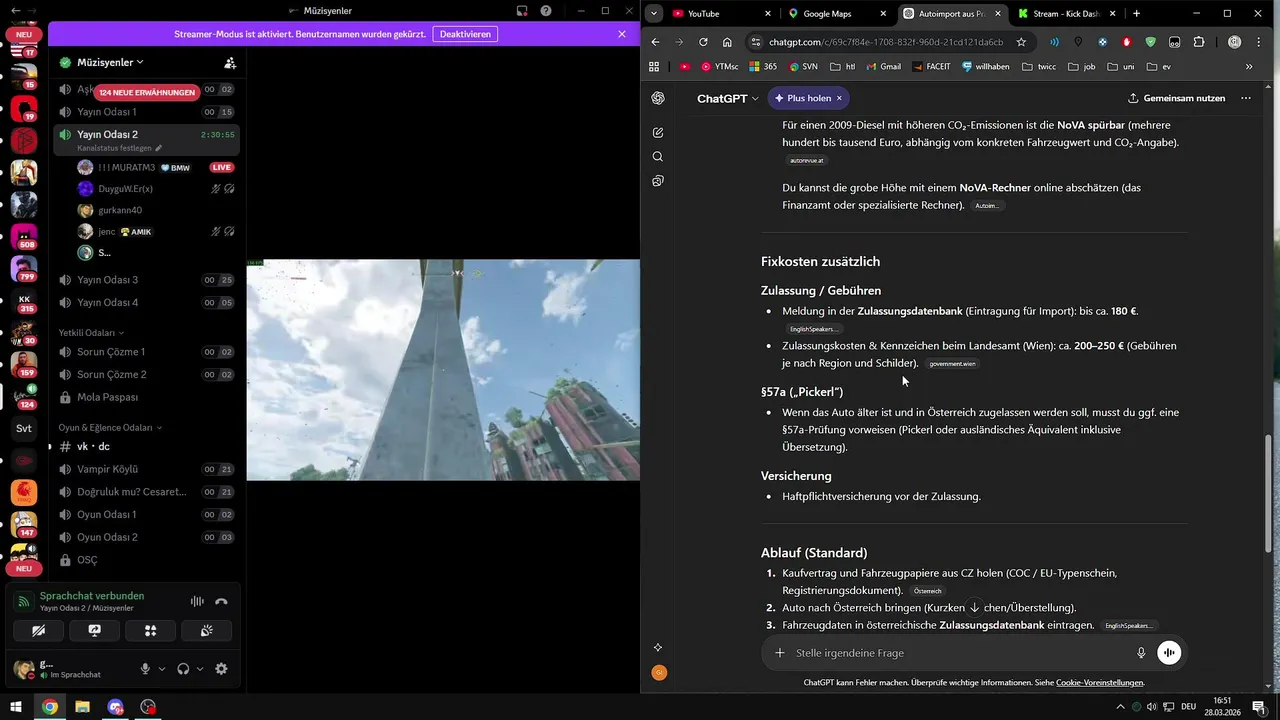This screenshot has height=720, width=1280.
Task: Open the KK server icon with 315 badge
Action: (x=24, y=300)
